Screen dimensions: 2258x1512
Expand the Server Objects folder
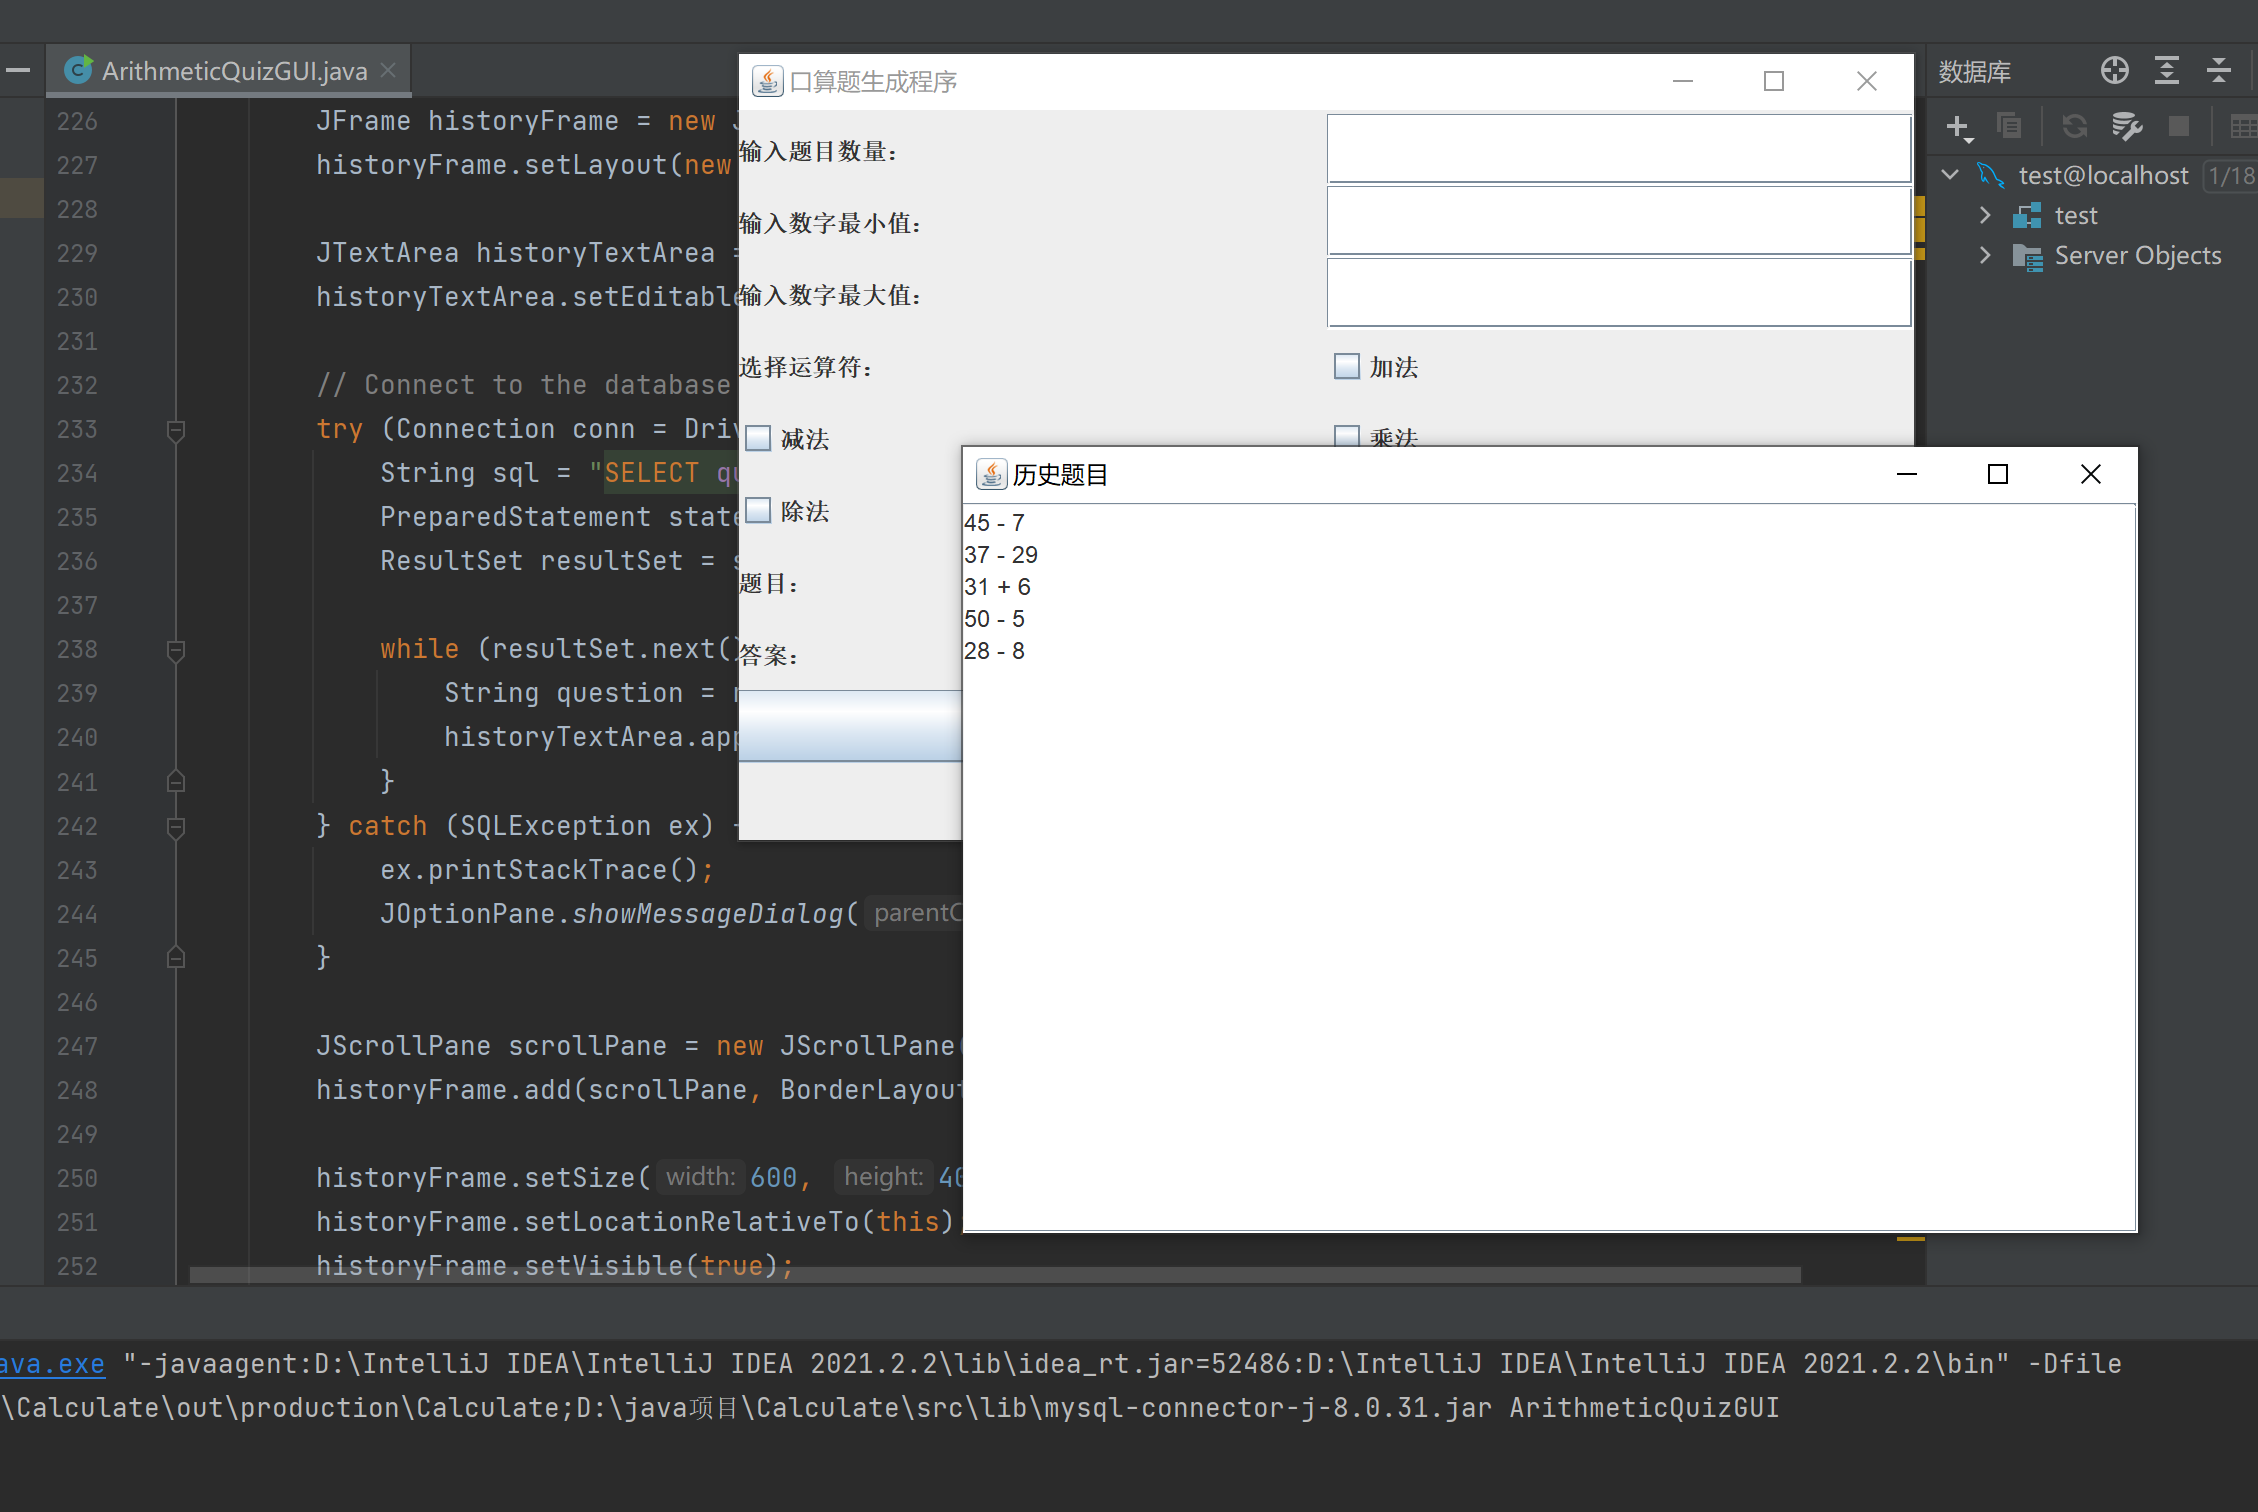coord(1985,255)
